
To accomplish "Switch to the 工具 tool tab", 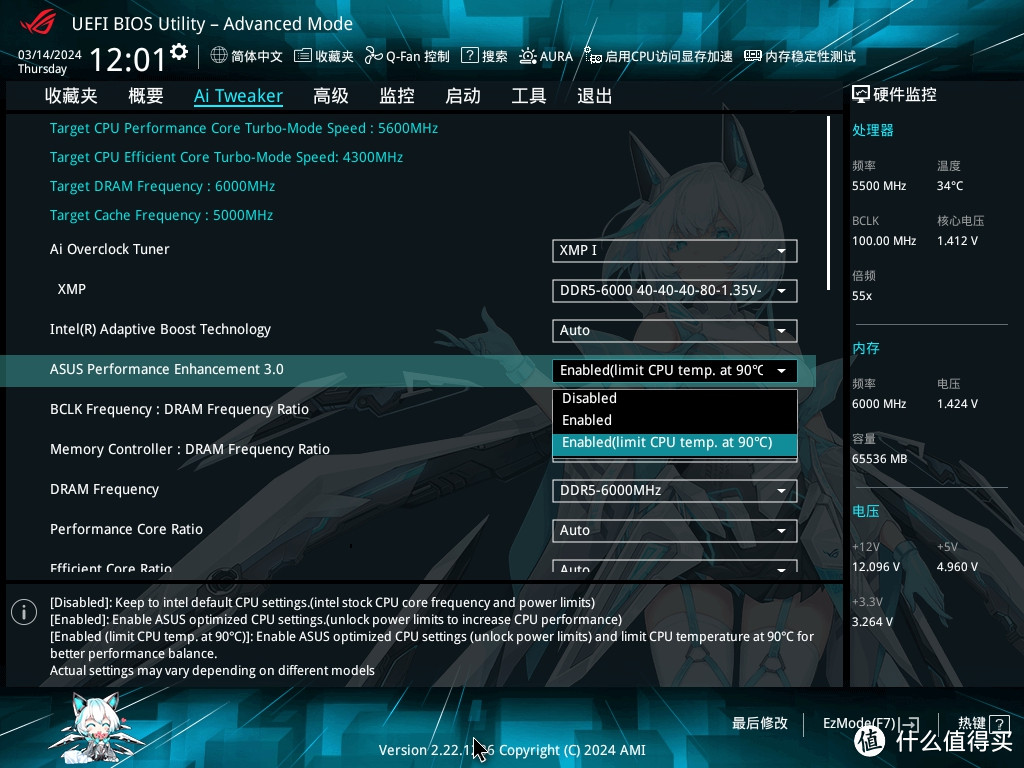I will (528, 96).
